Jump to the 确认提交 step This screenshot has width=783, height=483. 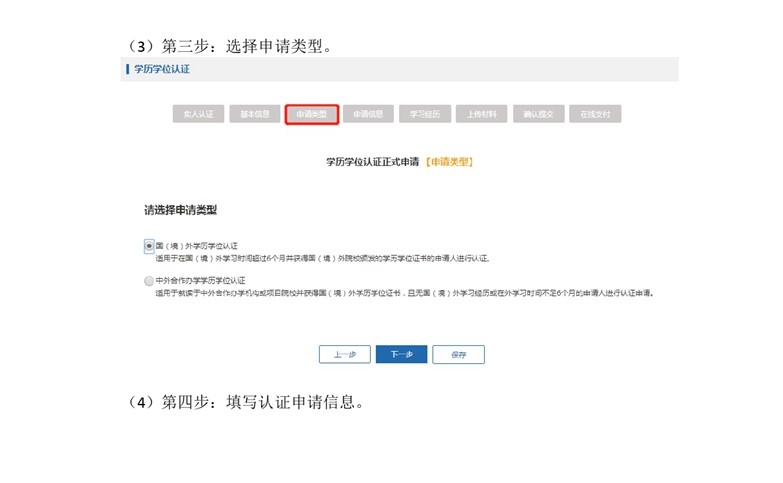point(539,114)
